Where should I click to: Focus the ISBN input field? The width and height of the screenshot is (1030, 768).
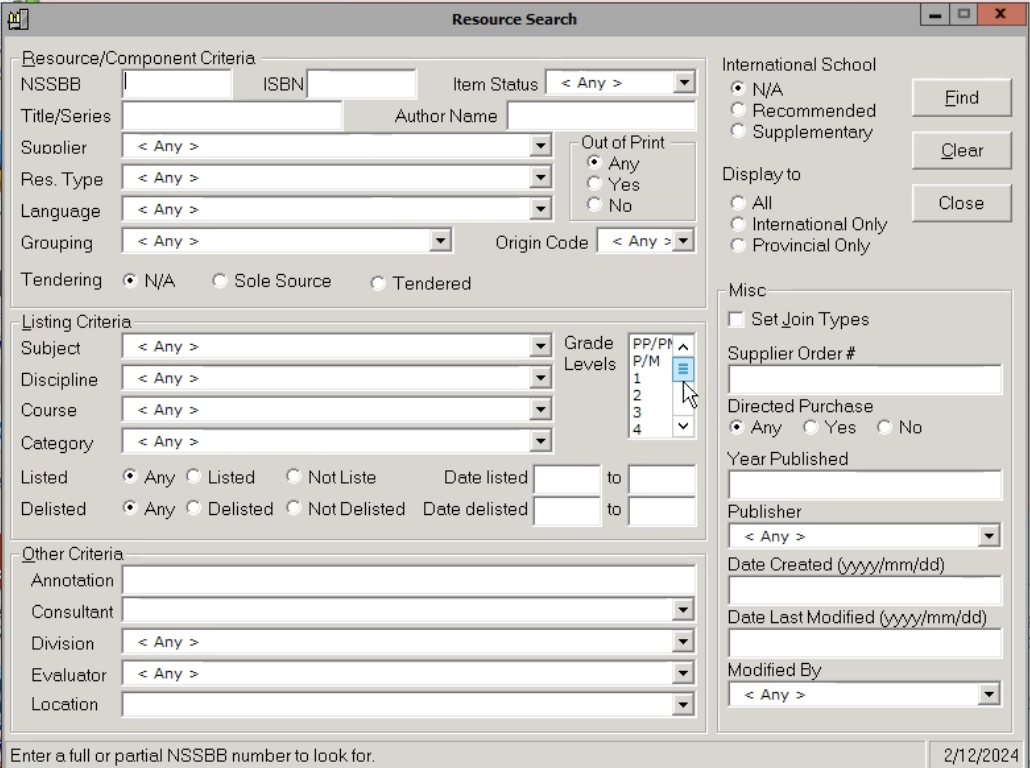pyautogui.click(x=361, y=83)
